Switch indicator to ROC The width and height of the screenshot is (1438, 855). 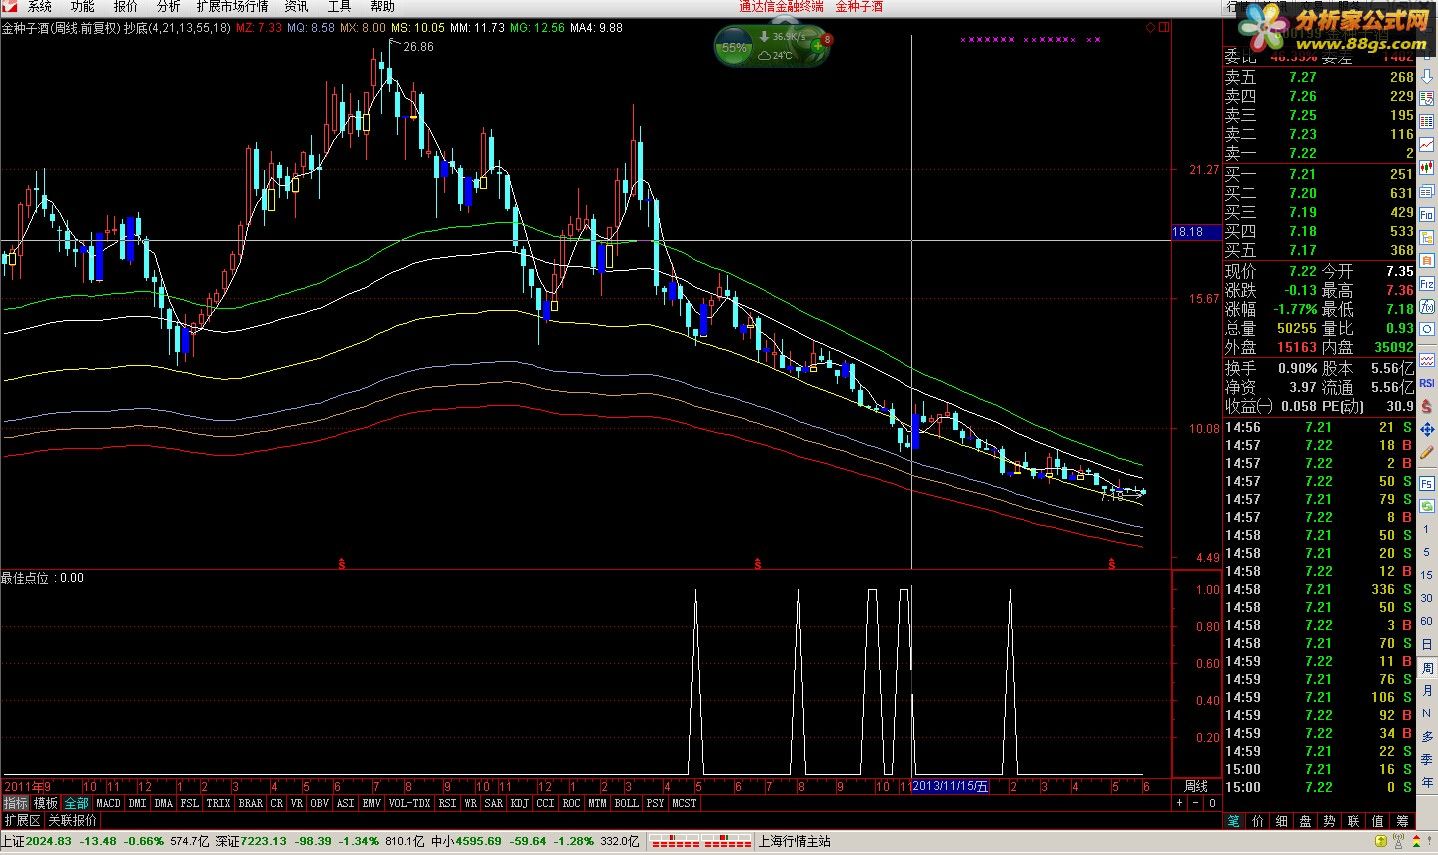pos(571,803)
